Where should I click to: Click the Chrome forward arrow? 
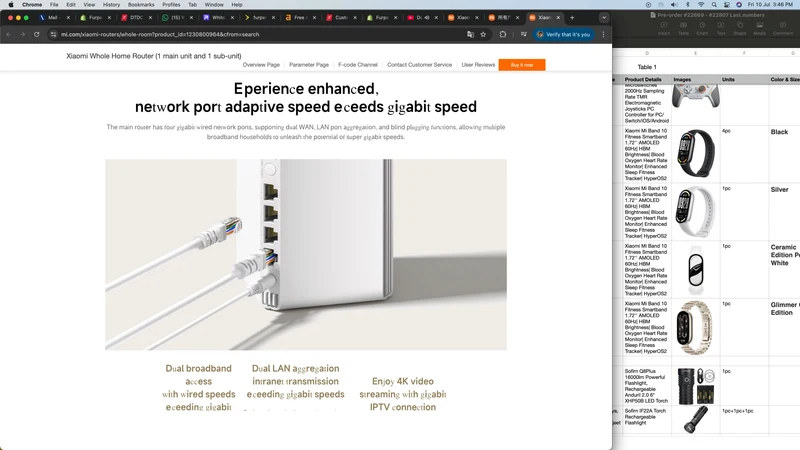click(22, 34)
